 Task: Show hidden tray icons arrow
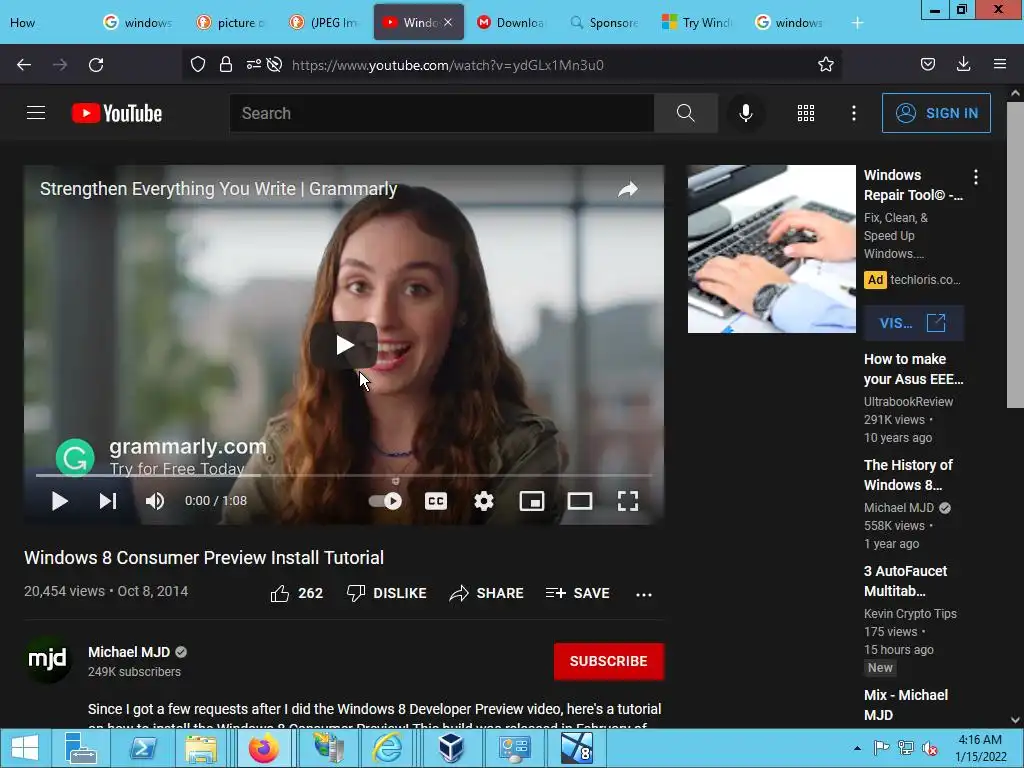(857, 748)
